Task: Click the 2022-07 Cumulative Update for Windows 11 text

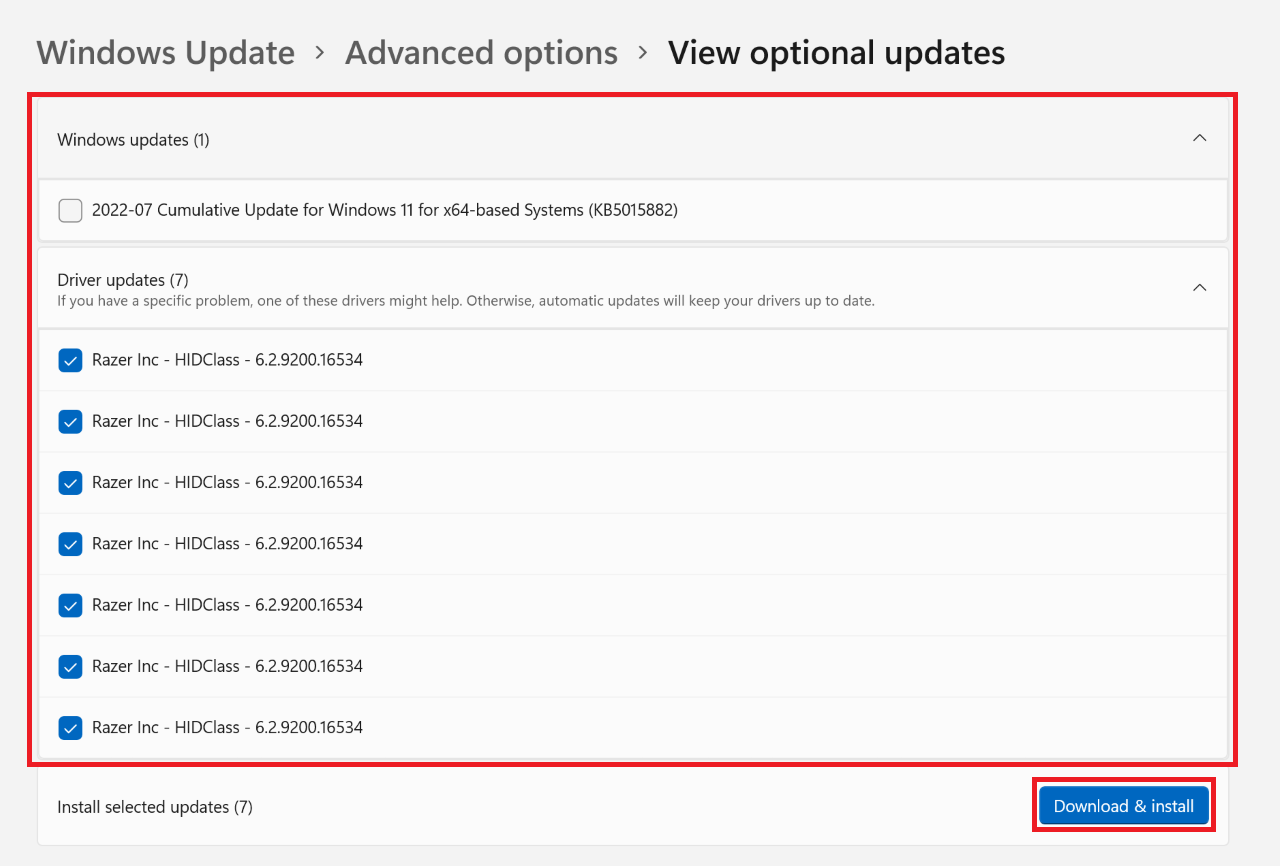Action: 385,210
